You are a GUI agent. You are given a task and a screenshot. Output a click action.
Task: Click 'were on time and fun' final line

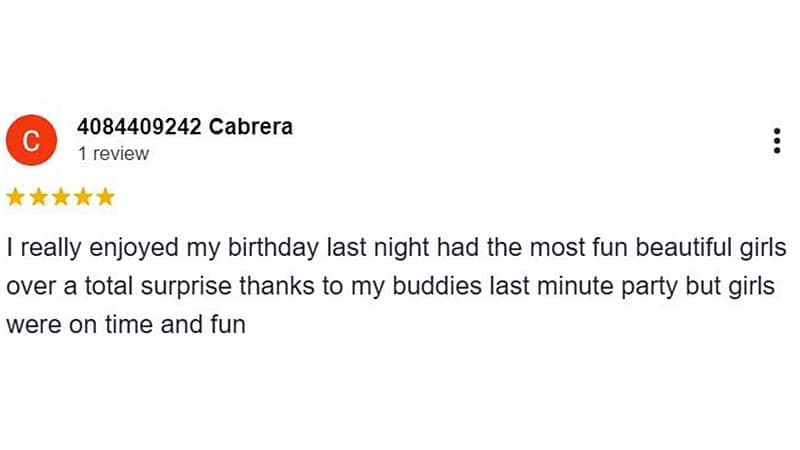[x=126, y=325]
